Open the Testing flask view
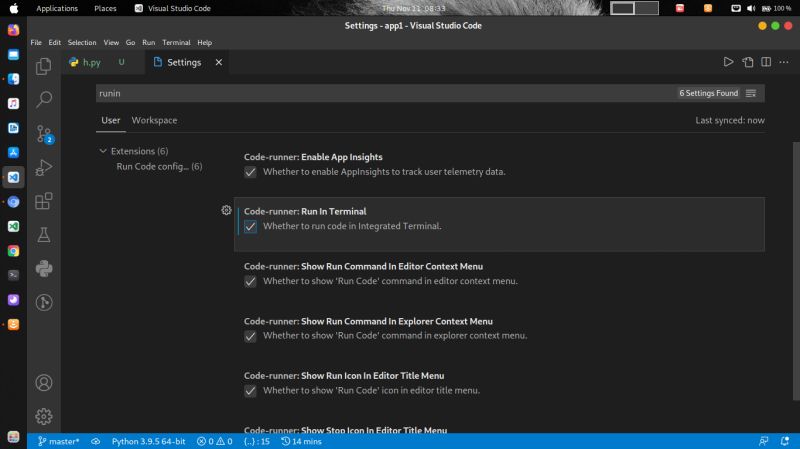The image size is (800, 449). pyautogui.click(x=43, y=235)
